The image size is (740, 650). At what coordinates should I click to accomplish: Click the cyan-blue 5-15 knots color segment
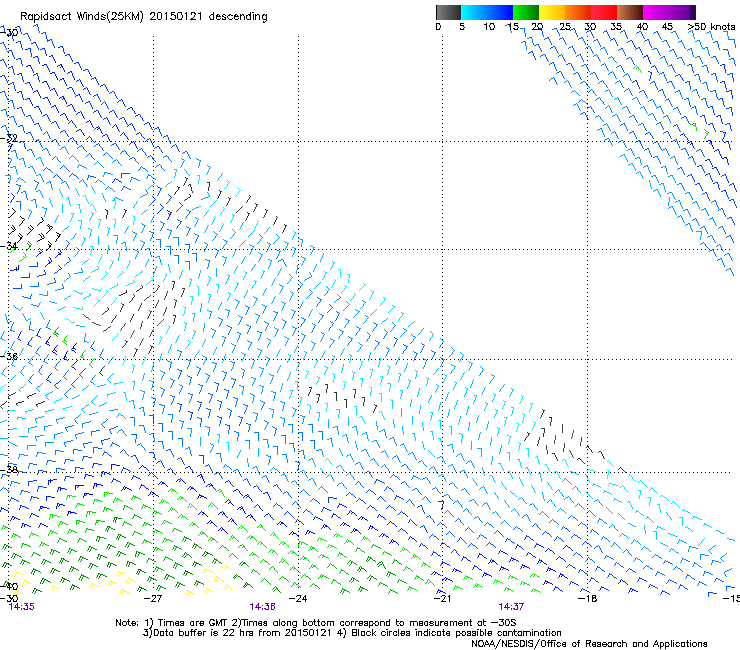pyautogui.click(x=487, y=12)
